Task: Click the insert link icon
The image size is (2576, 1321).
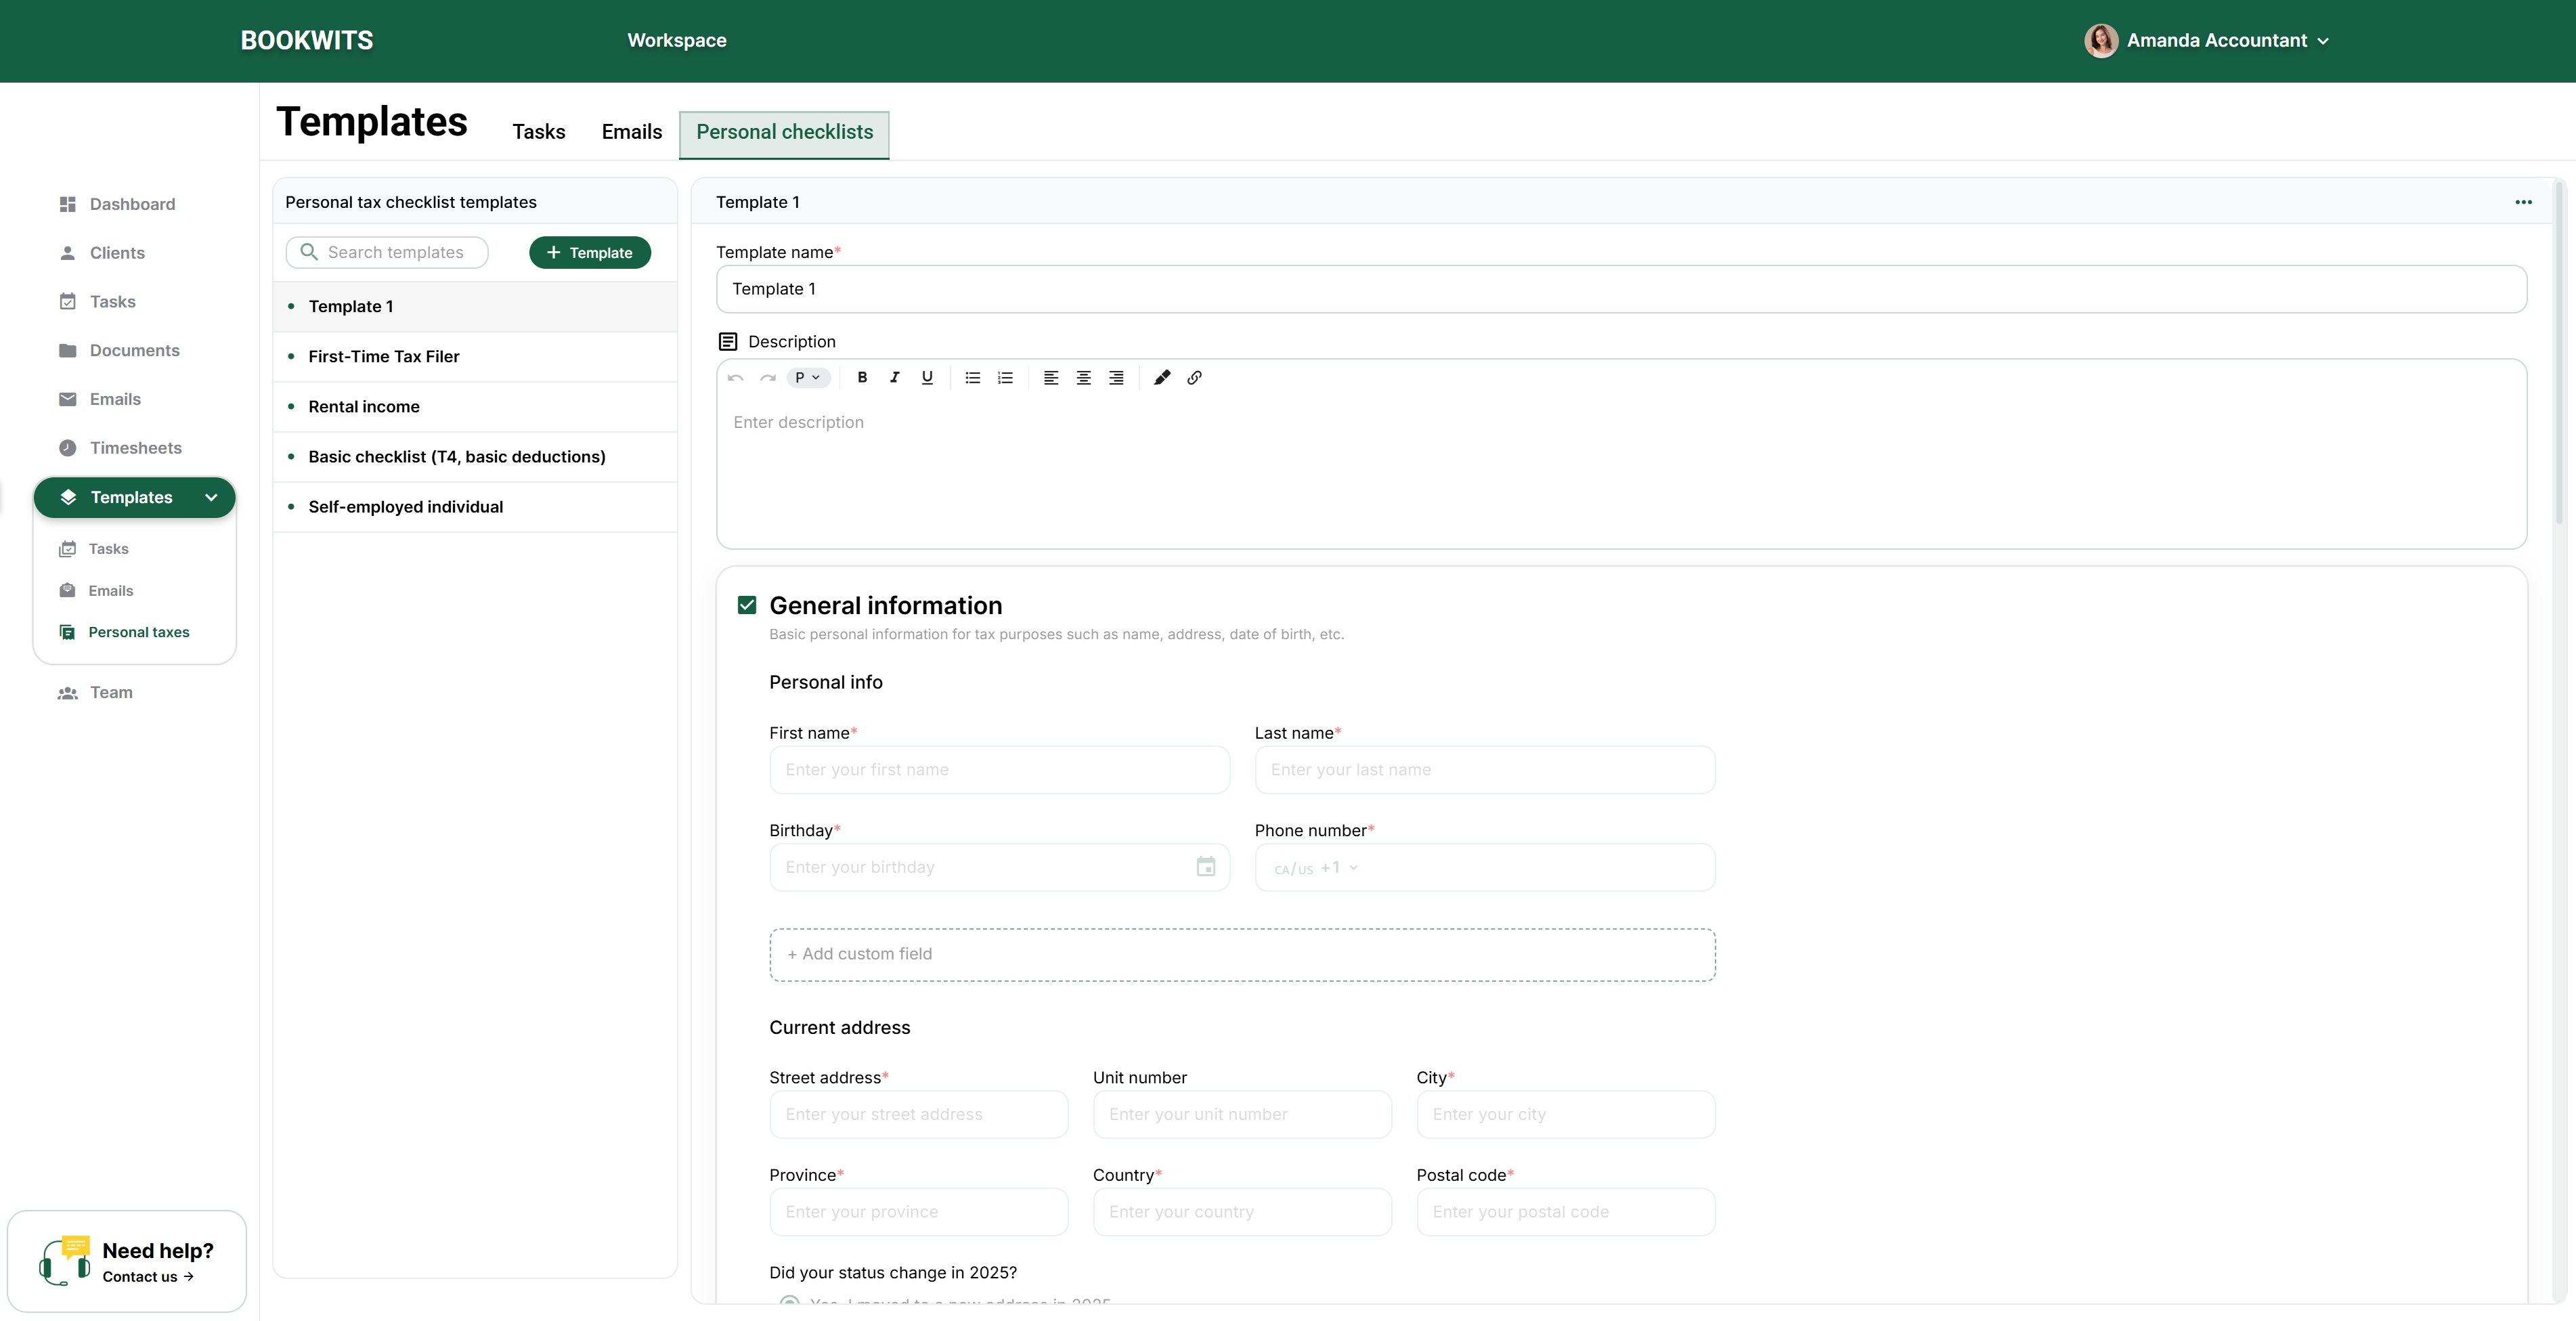Action: [1194, 378]
